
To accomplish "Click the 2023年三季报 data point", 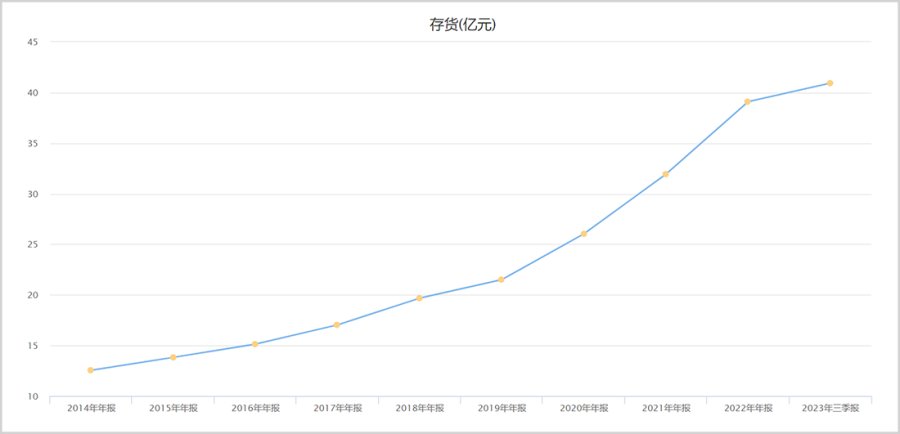I will pos(830,83).
